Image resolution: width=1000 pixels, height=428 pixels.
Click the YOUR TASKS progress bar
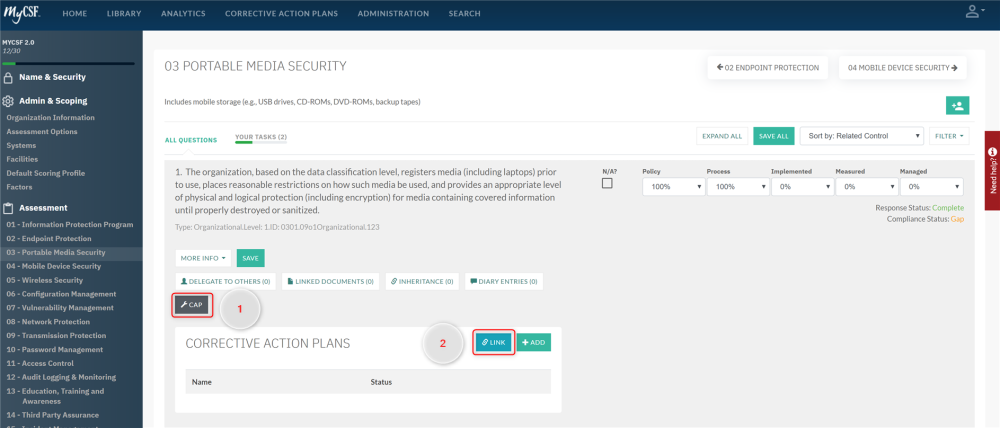click(261, 143)
